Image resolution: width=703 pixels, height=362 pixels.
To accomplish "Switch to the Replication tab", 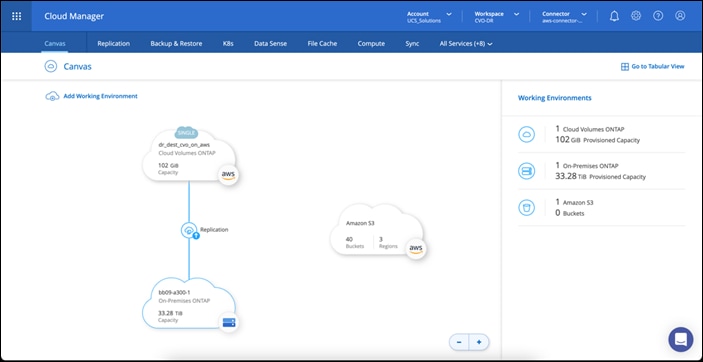I will point(113,44).
